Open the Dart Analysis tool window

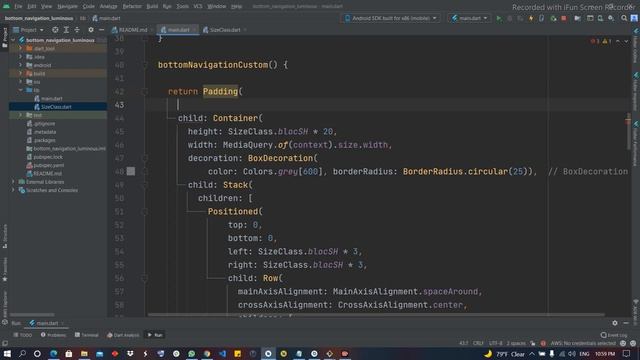pos(123,335)
